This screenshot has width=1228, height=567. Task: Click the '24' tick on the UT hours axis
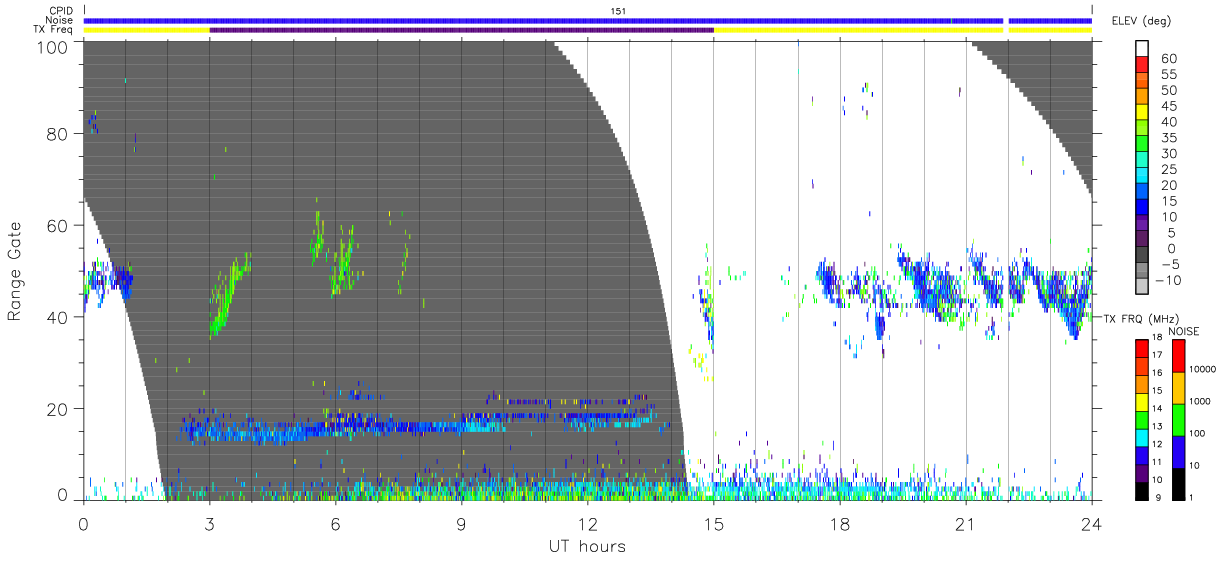pyautogui.click(x=1091, y=523)
